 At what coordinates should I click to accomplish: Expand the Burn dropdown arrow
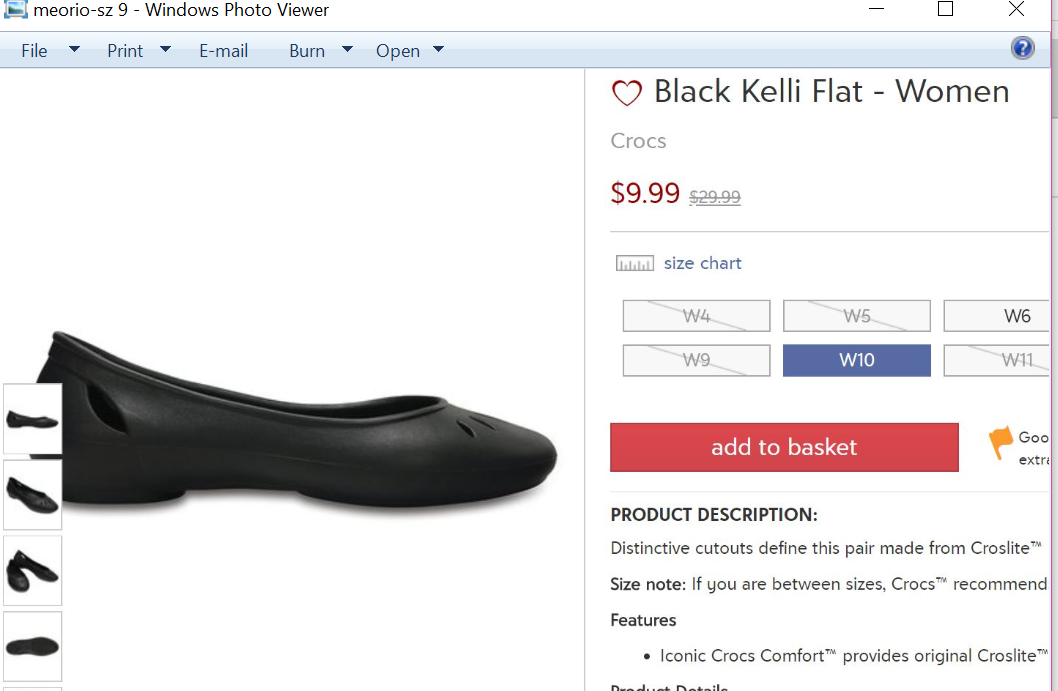347,49
